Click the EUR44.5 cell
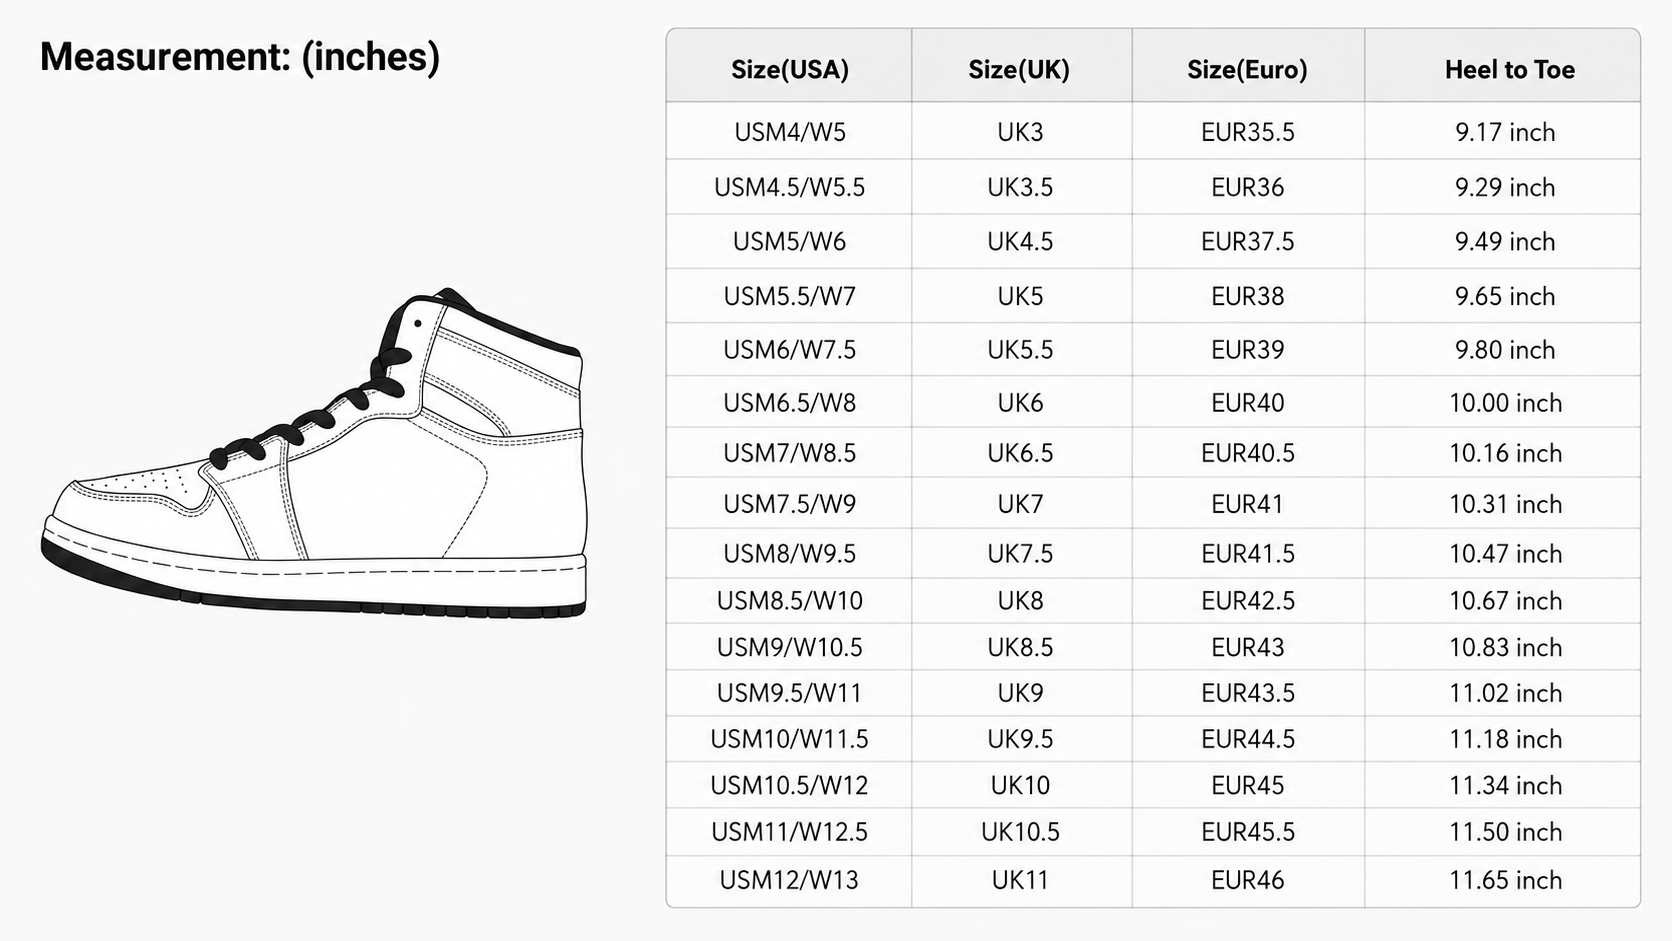Screen dimensions: 1672x941 tap(1247, 739)
